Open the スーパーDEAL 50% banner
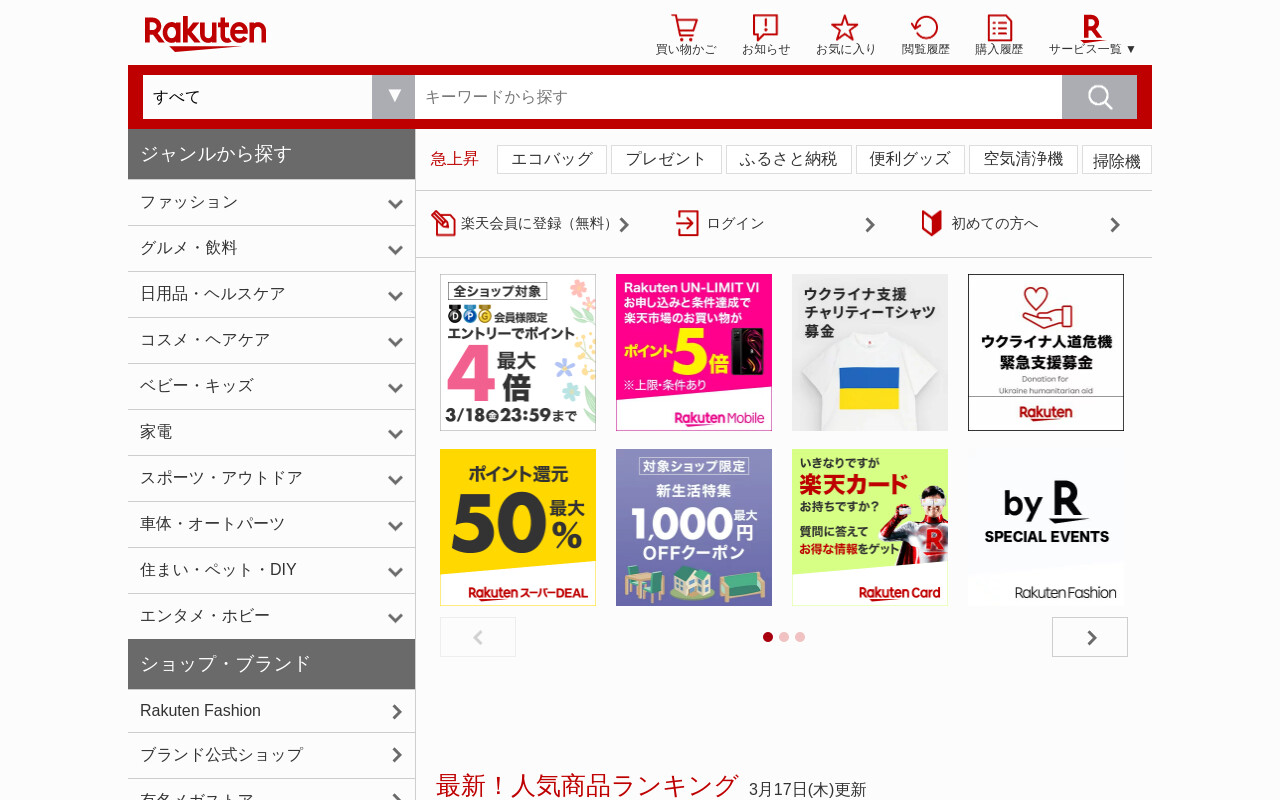Image resolution: width=1280 pixels, height=800 pixels. click(518, 527)
